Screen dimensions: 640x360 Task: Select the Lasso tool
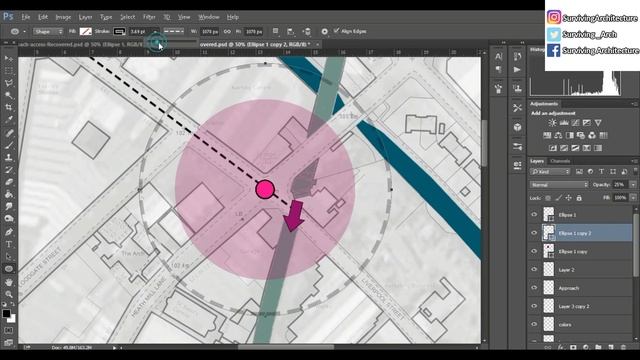pos(9,83)
